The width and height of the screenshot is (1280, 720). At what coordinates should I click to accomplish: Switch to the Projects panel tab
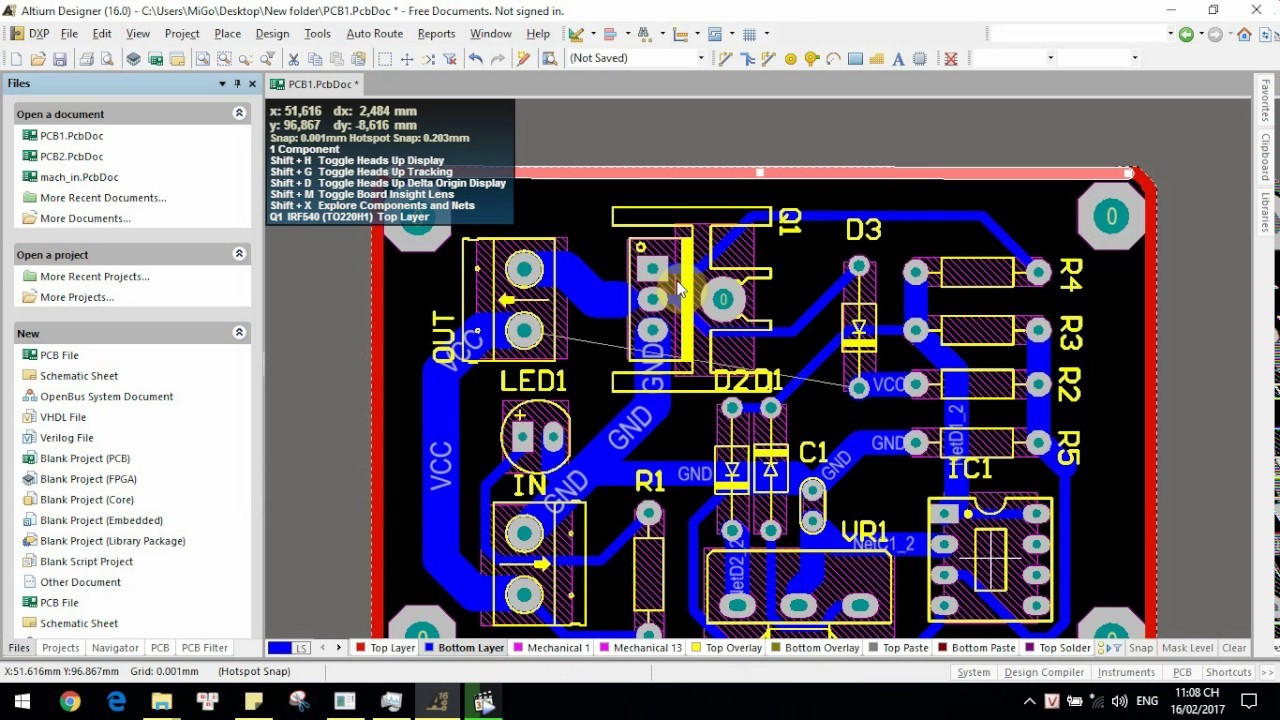pyautogui.click(x=60, y=648)
